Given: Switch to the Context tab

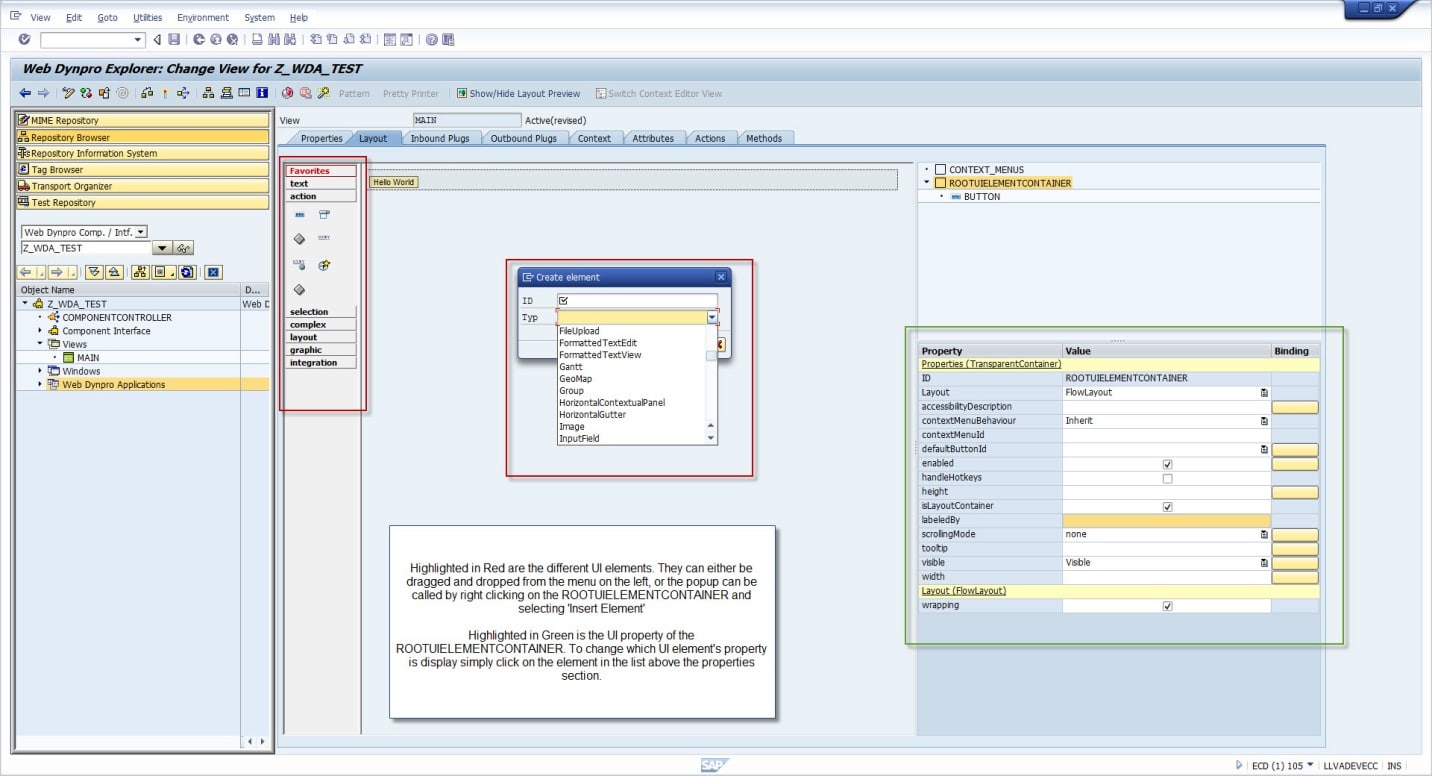Looking at the screenshot, I should coord(594,138).
